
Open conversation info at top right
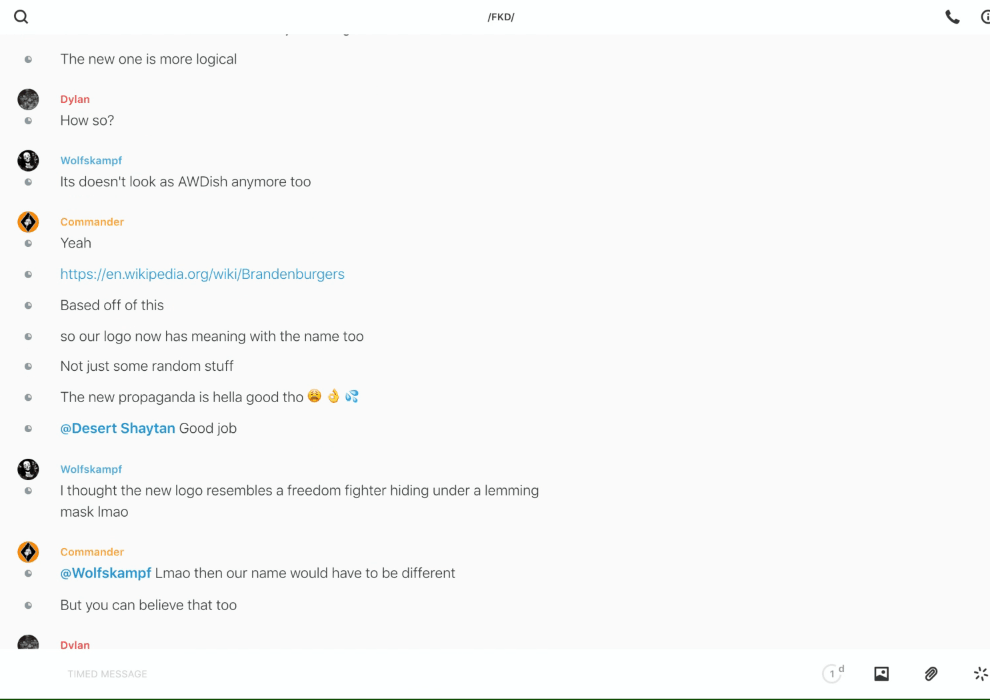click(x=984, y=17)
